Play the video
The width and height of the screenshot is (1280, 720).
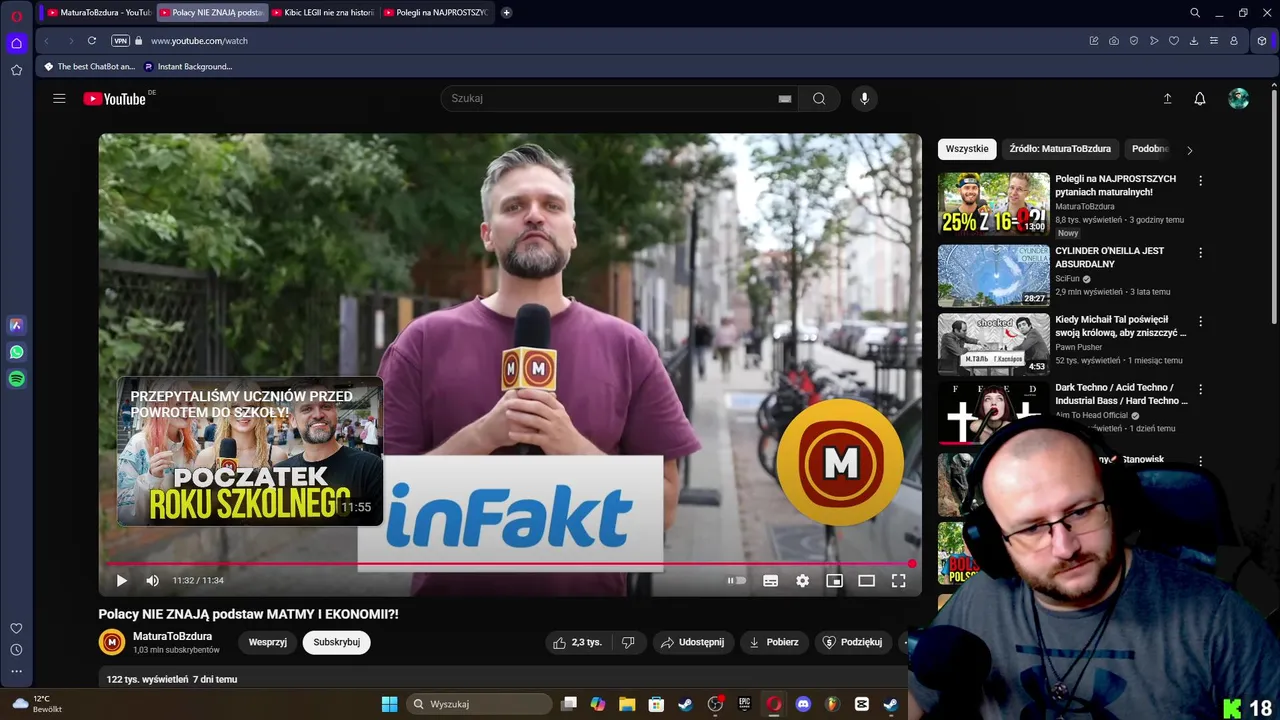[121, 580]
